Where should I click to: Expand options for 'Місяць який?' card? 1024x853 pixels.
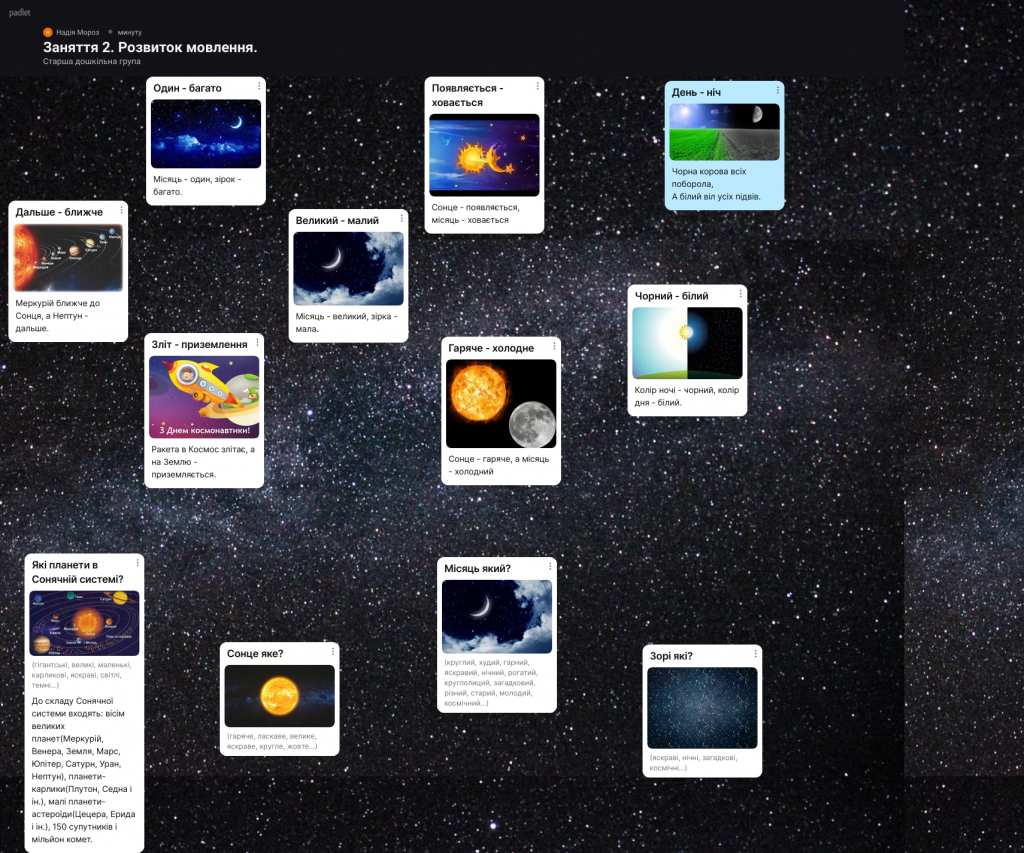click(549, 567)
